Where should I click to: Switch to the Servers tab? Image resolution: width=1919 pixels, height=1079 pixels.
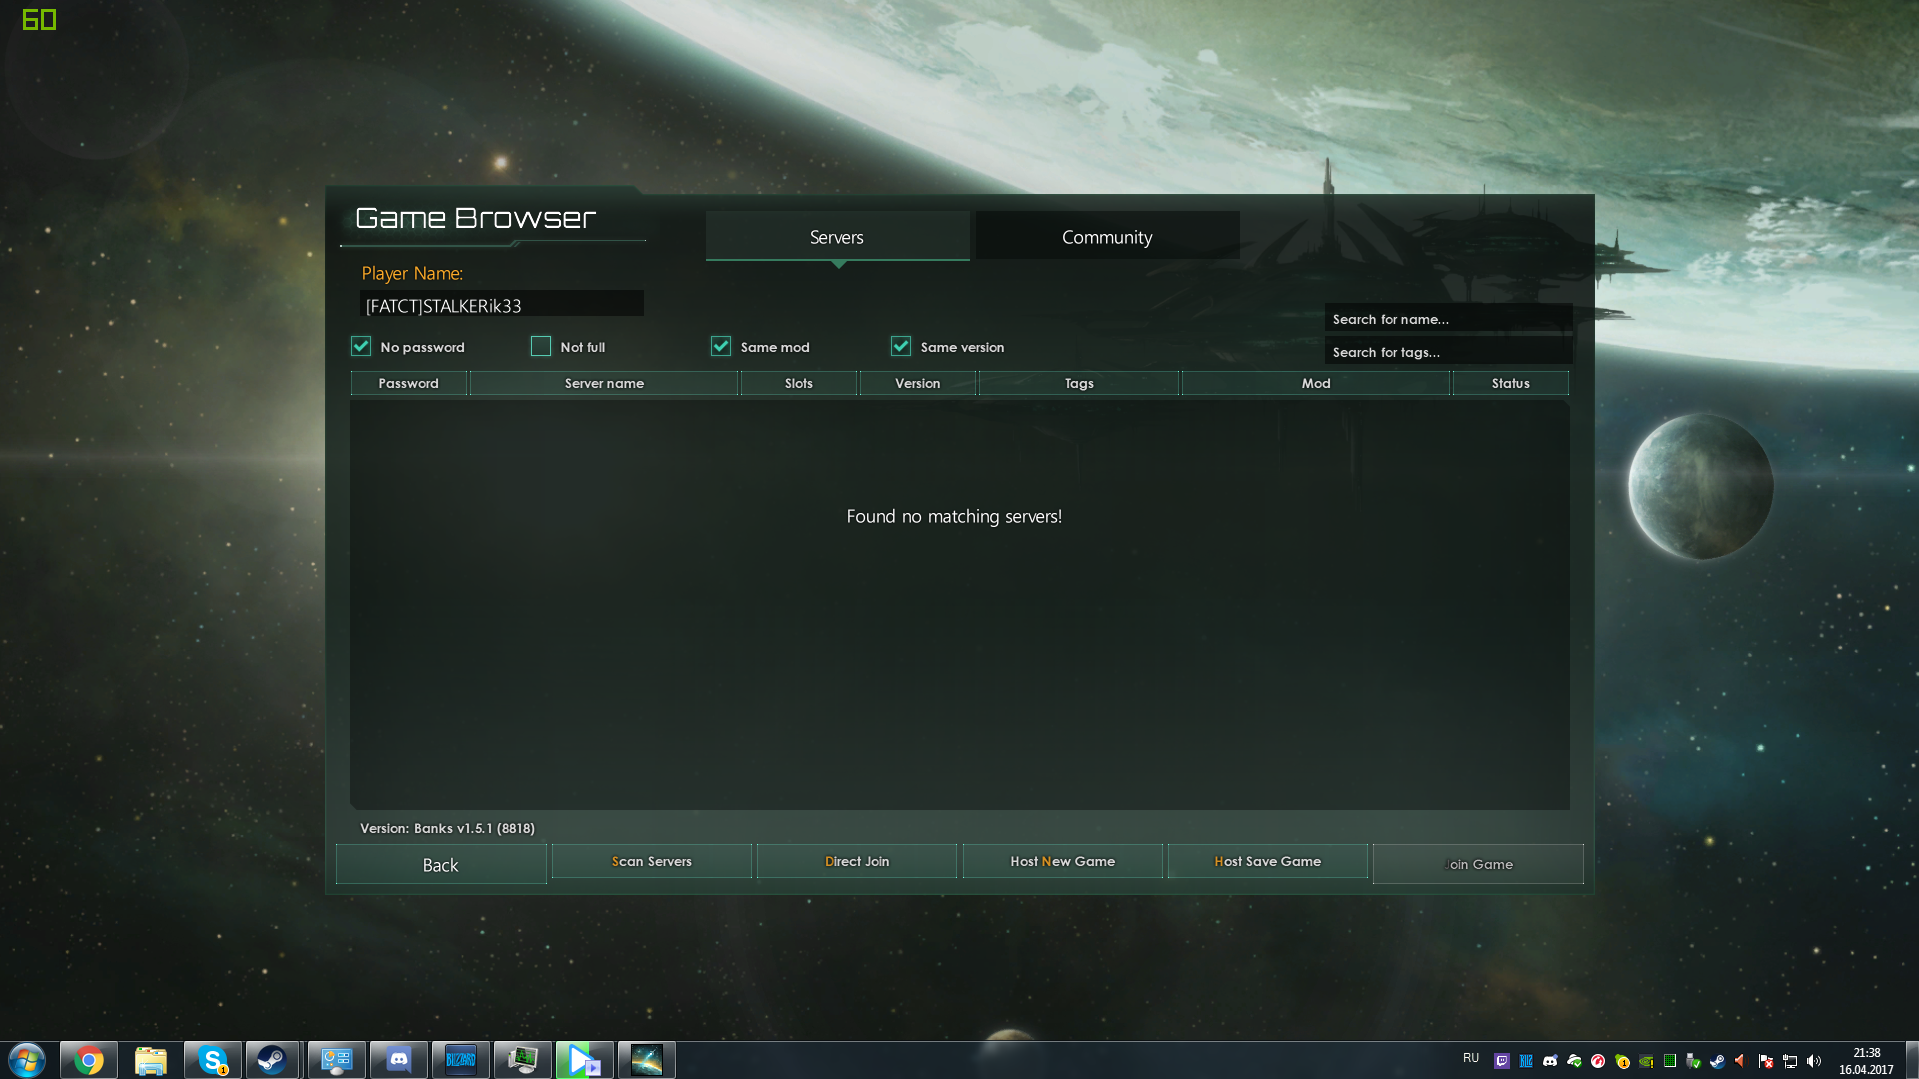(837, 236)
